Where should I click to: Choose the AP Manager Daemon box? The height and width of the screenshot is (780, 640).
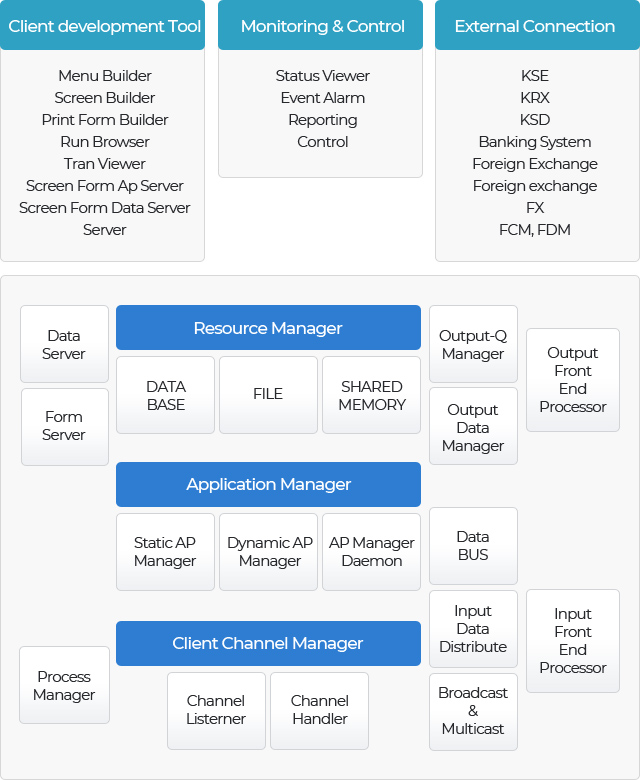coord(371,552)
